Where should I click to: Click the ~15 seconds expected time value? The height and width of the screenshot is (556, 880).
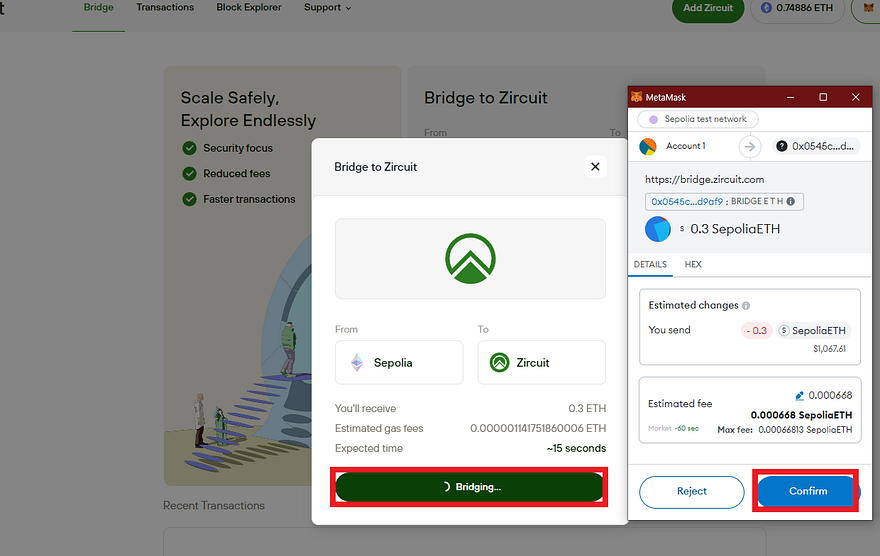576,448
